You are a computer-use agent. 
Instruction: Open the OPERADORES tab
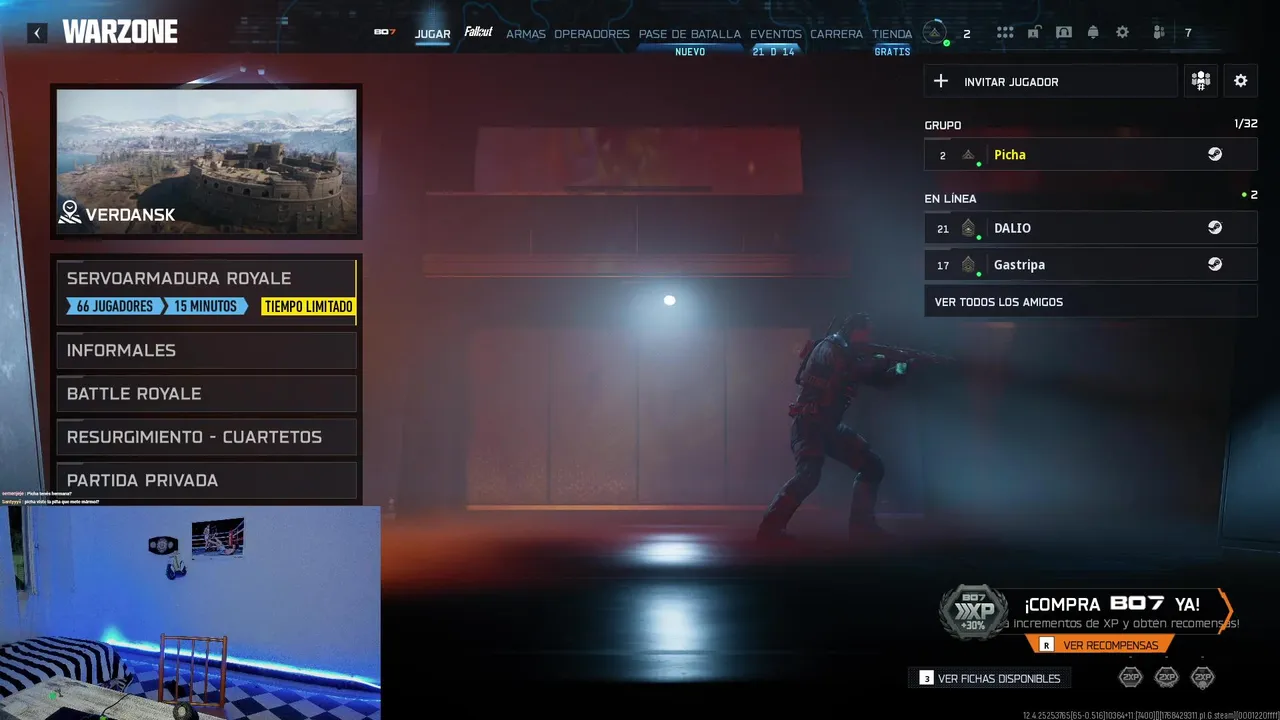(x=592, y=33)
